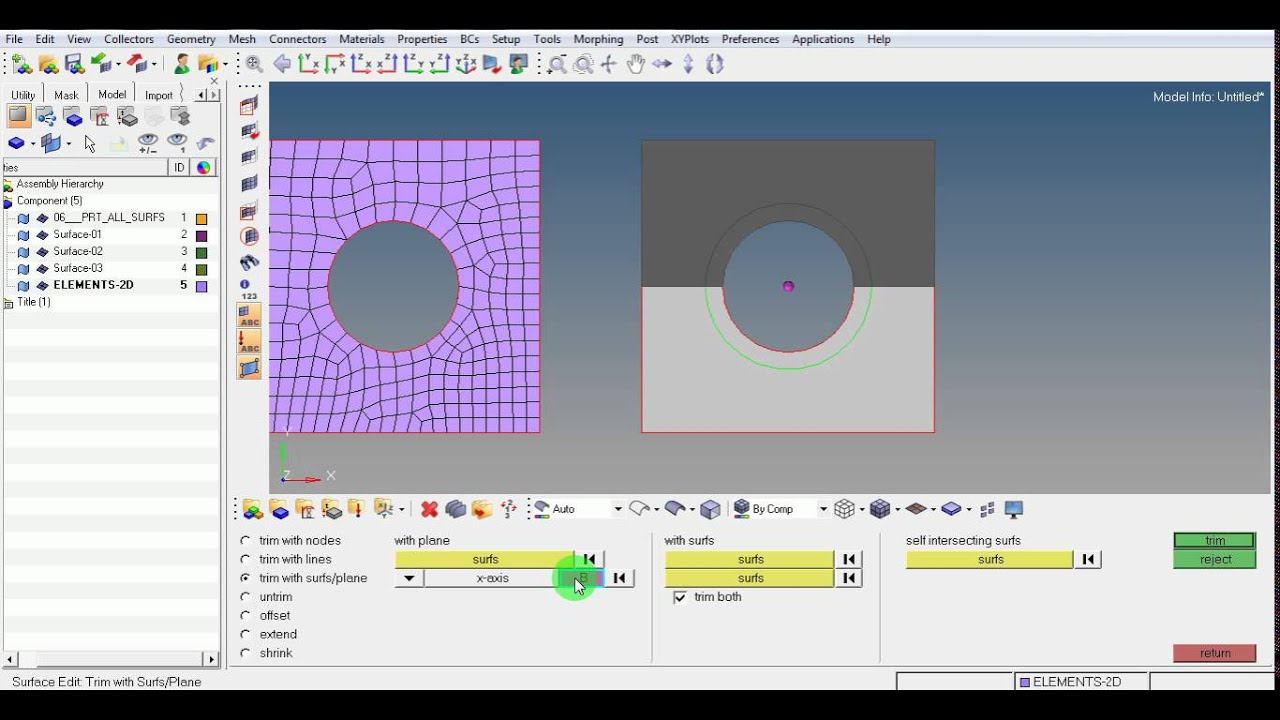
Task: Select the shrink radio option
Action: click(245, 654)
